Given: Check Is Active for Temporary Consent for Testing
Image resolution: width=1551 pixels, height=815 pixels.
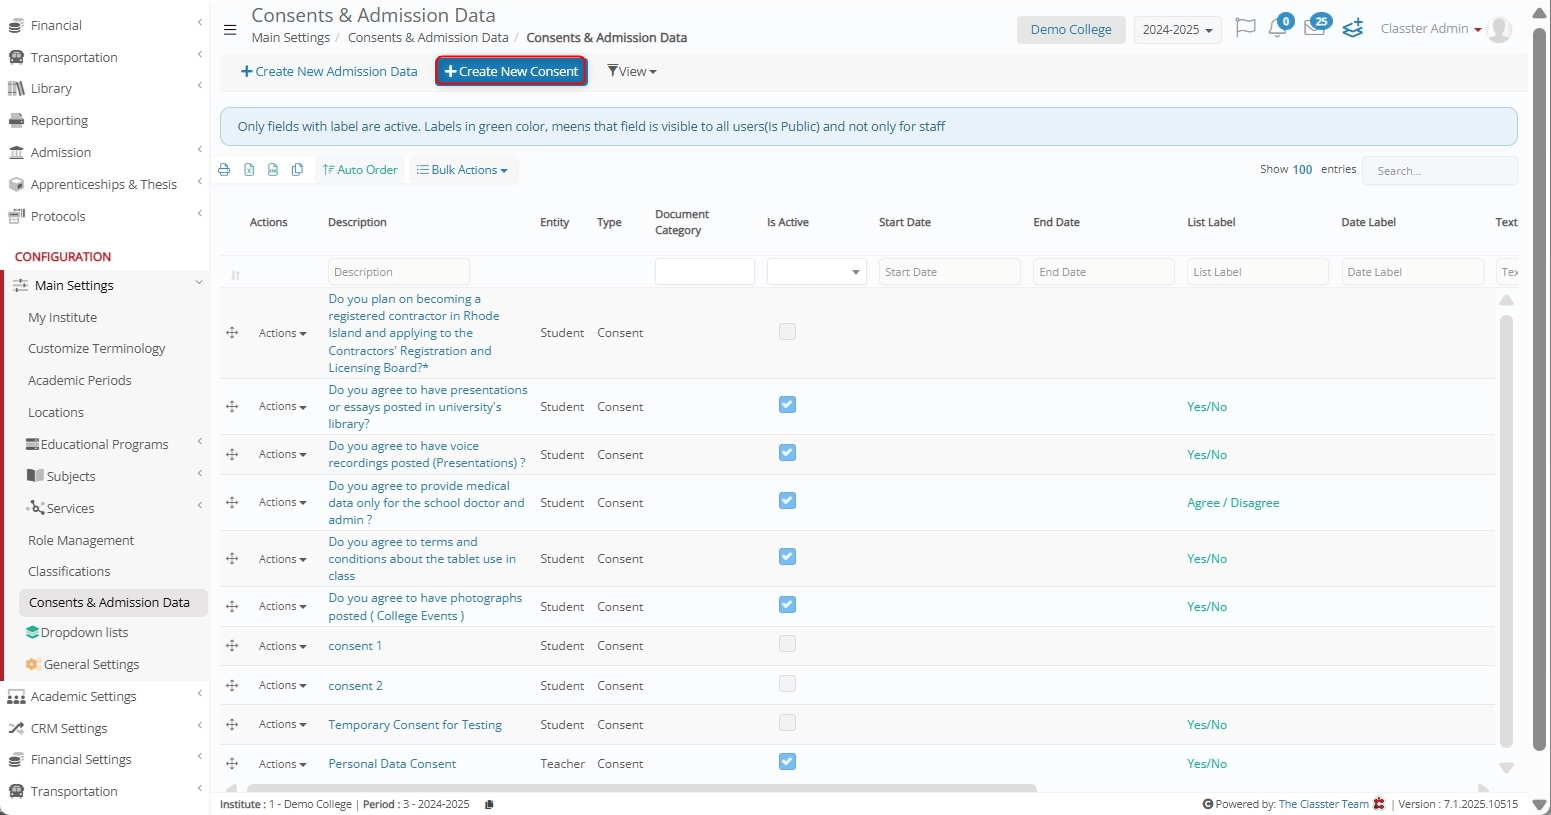Looking at the screenshot, I should pos(787,723).
